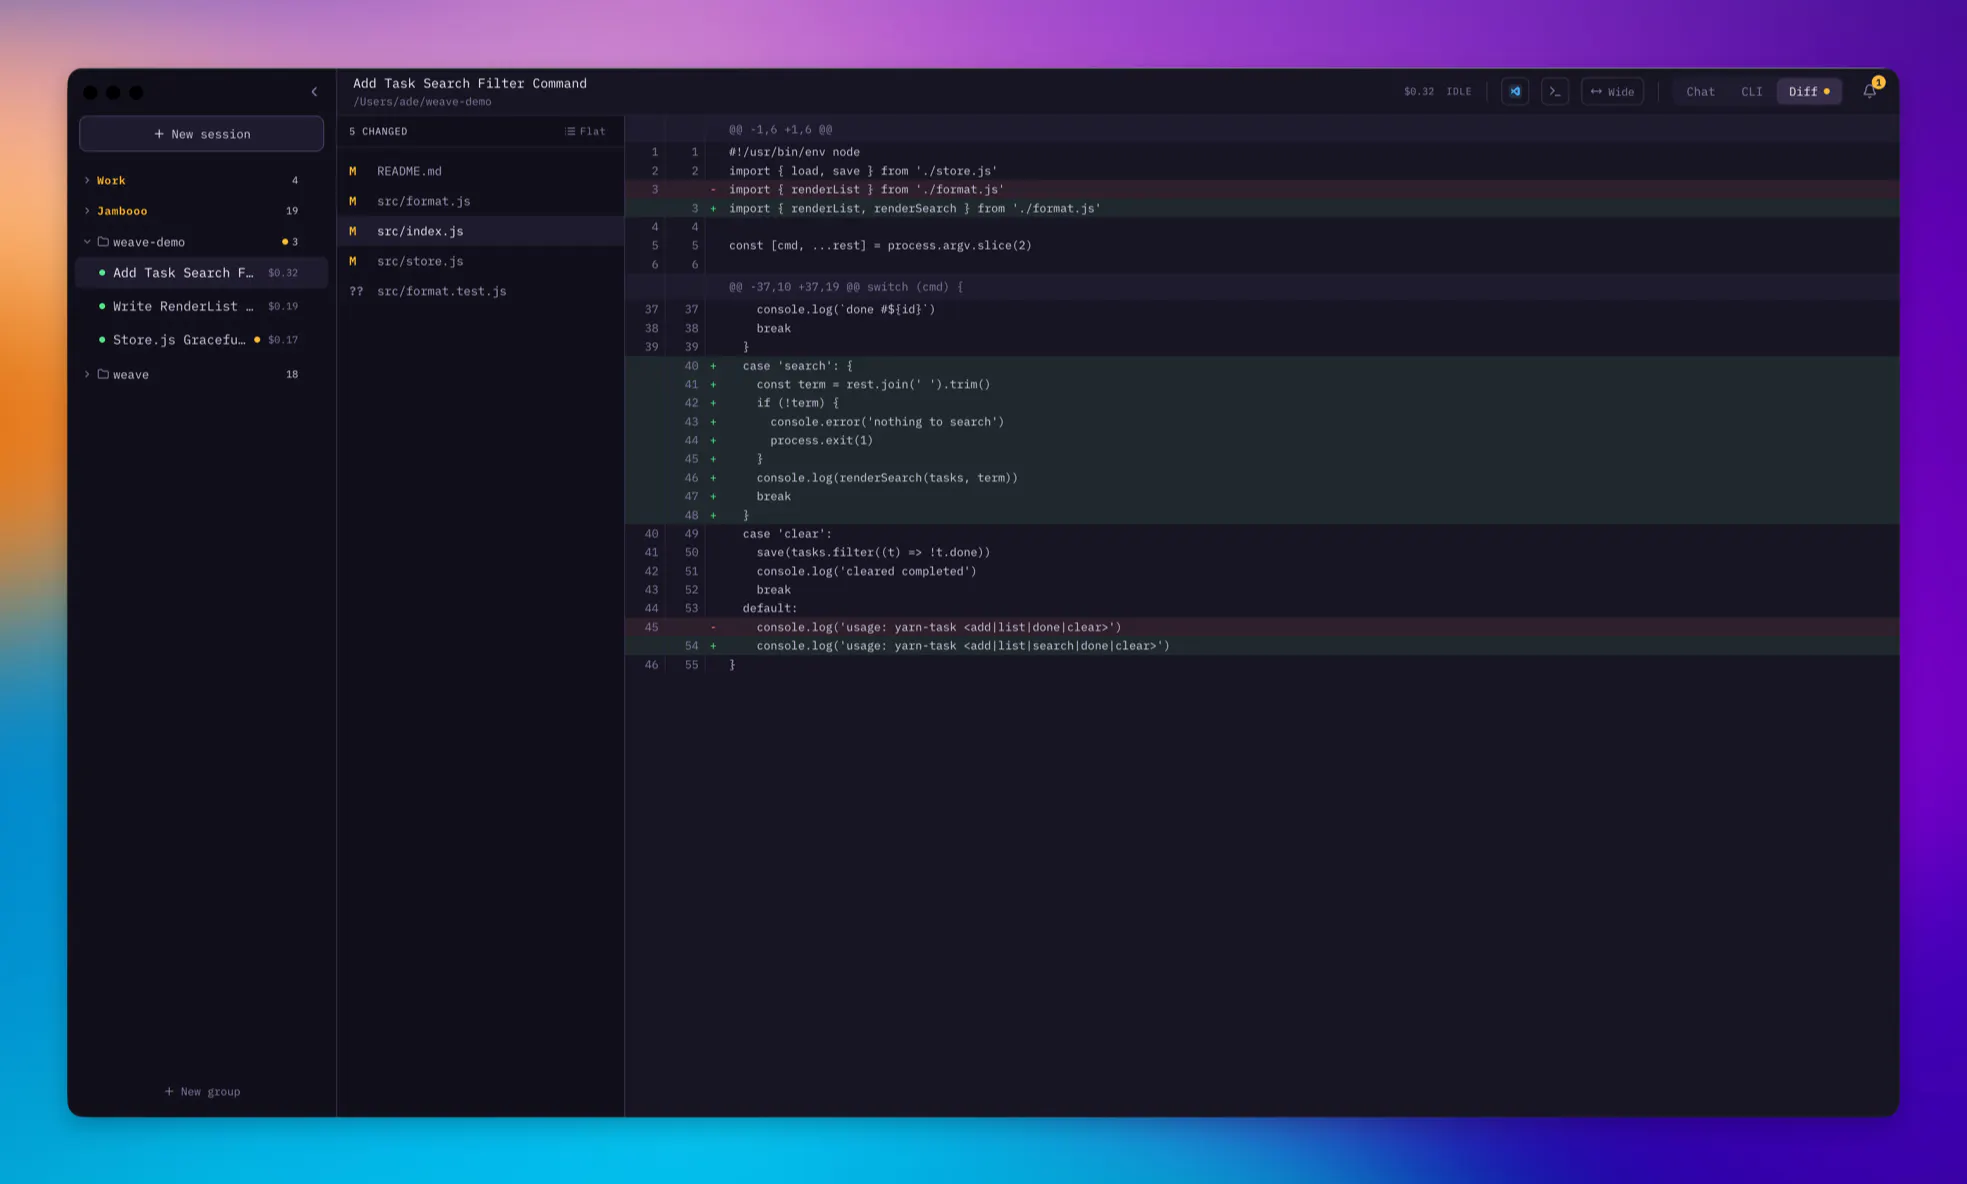Click line const [cmd, ...rest] = process.argv.slice(2)
The image size is (1967, 1184).
click(x=1262, y=246)
